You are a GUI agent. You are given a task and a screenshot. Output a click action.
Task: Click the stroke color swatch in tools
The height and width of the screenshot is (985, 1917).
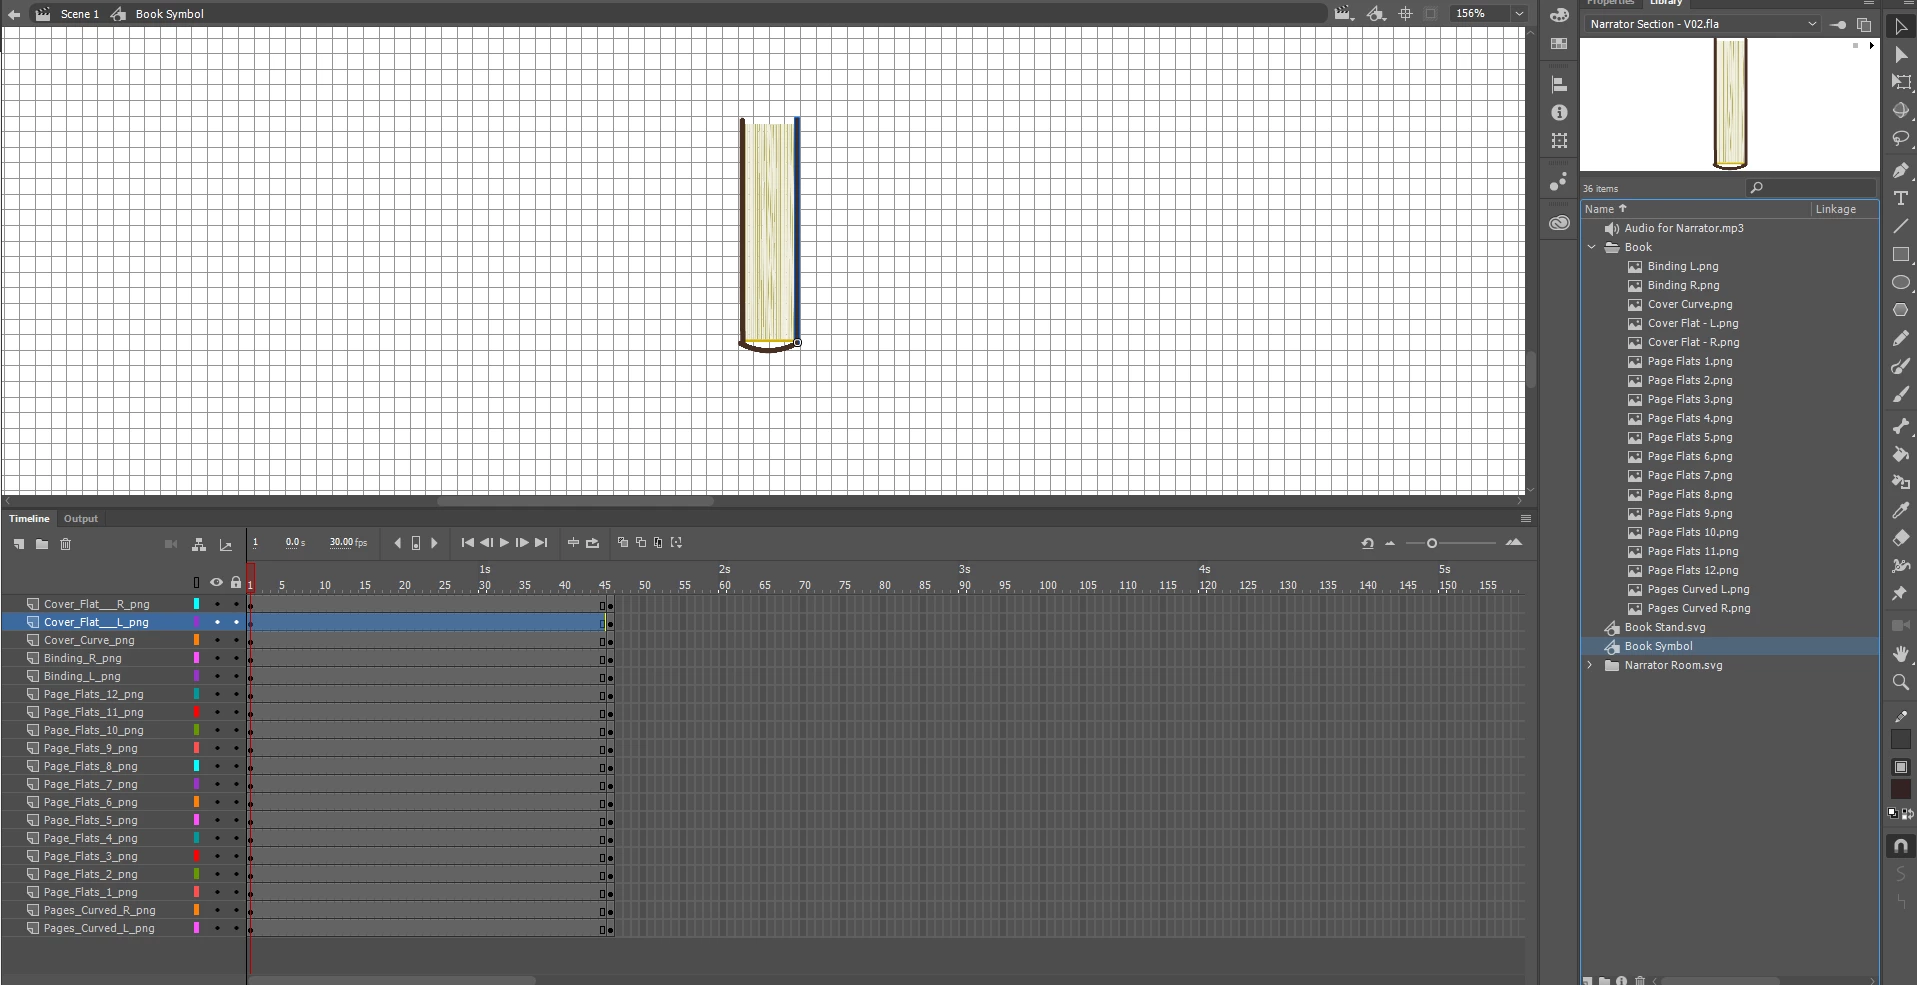tap(1901, 740)
